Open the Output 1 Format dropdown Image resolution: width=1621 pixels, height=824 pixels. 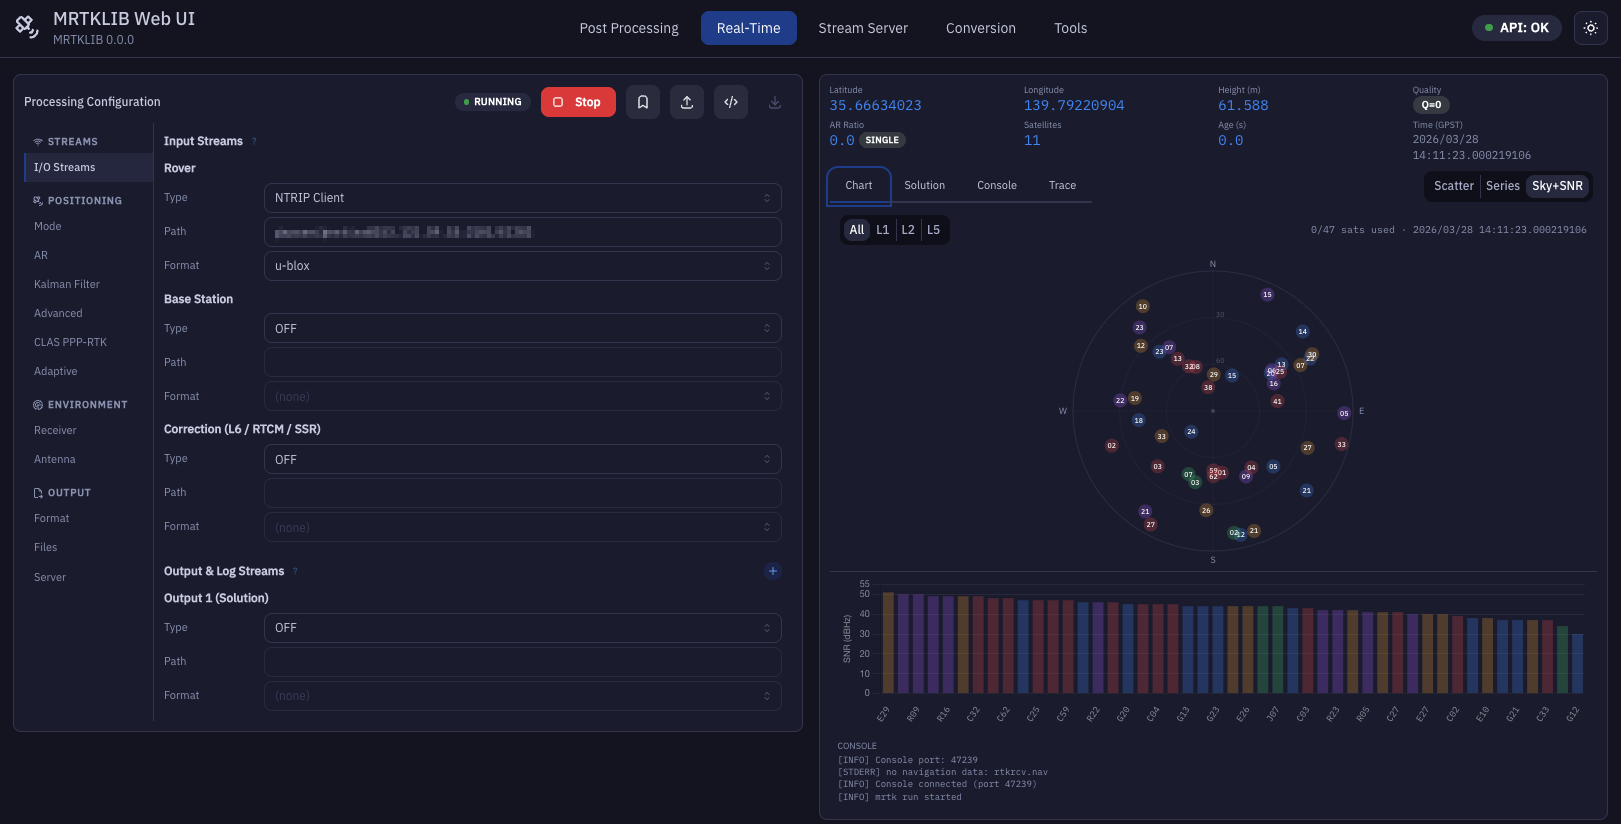[x=522, y=696]
